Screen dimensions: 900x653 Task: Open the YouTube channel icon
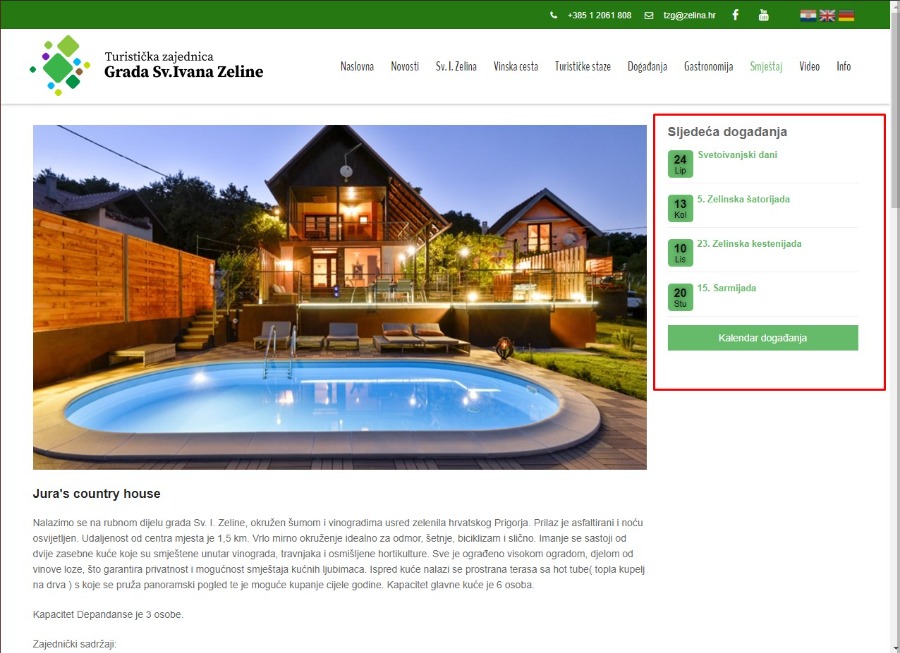pos(763,15)
